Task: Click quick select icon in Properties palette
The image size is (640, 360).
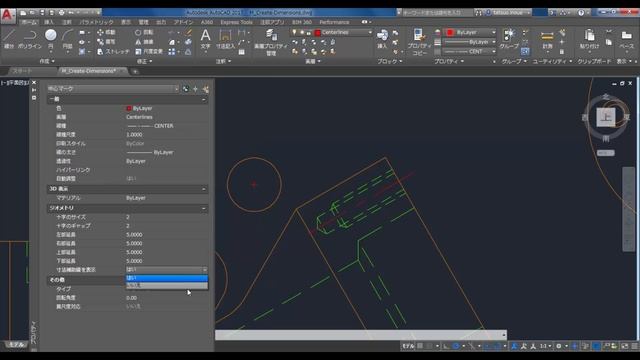Action: coord(205,89)
